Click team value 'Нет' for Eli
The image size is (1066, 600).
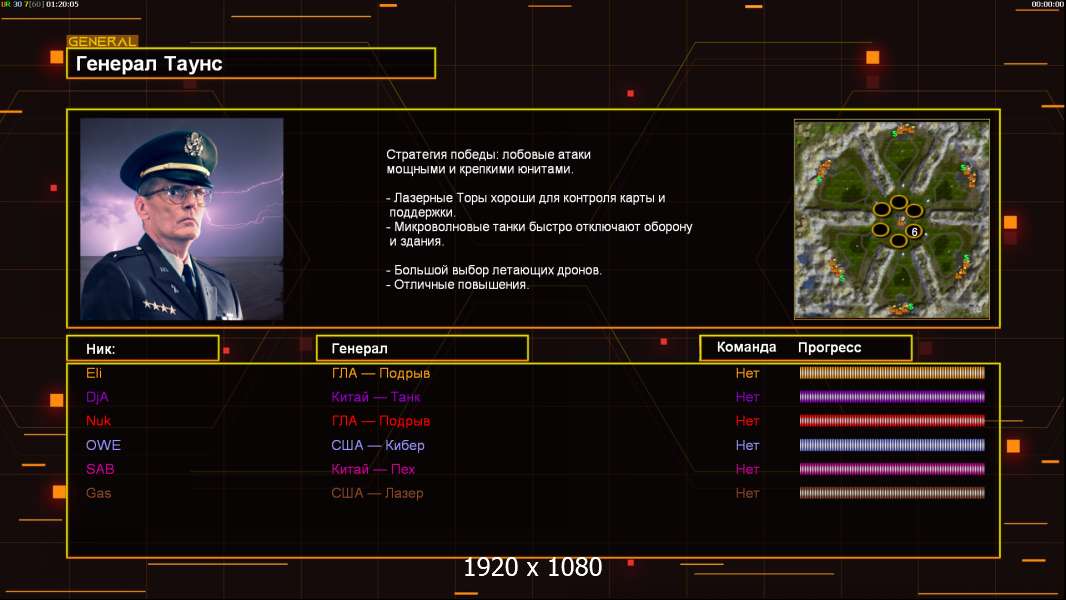click(x=747, y=373)
